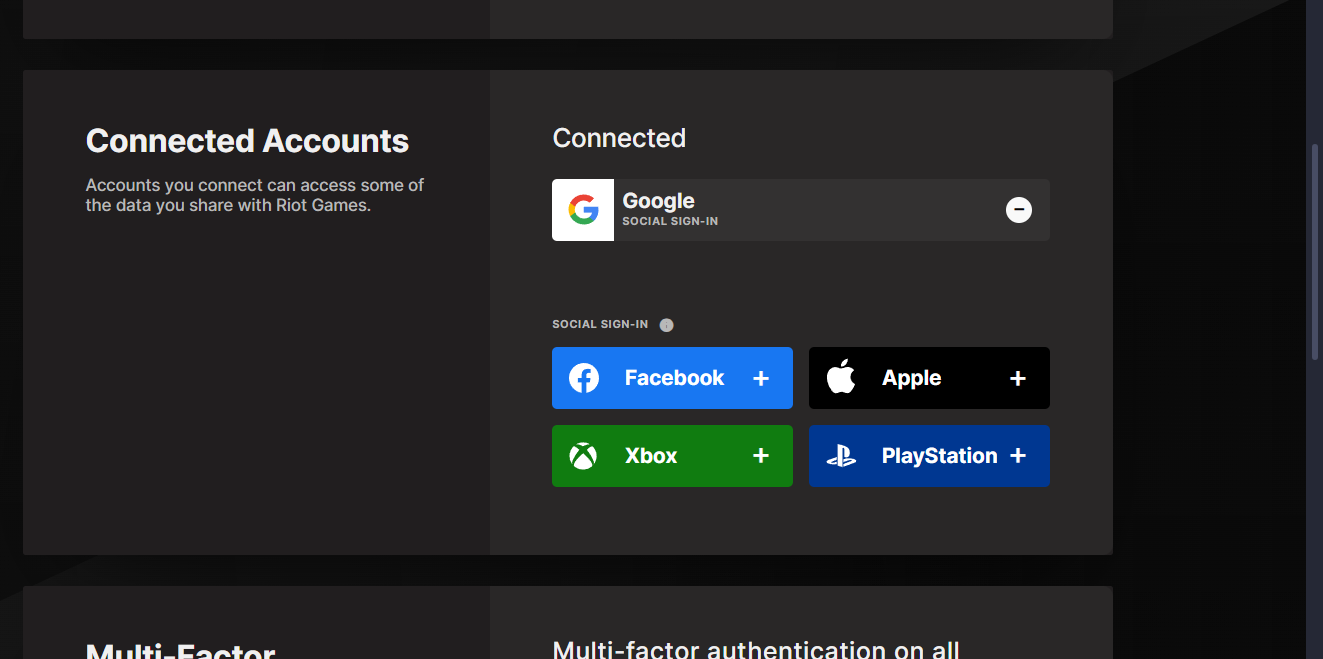Click the plus icon on Xbox button
Viewport: 1323px width, 659px height.
coord(761,456)
